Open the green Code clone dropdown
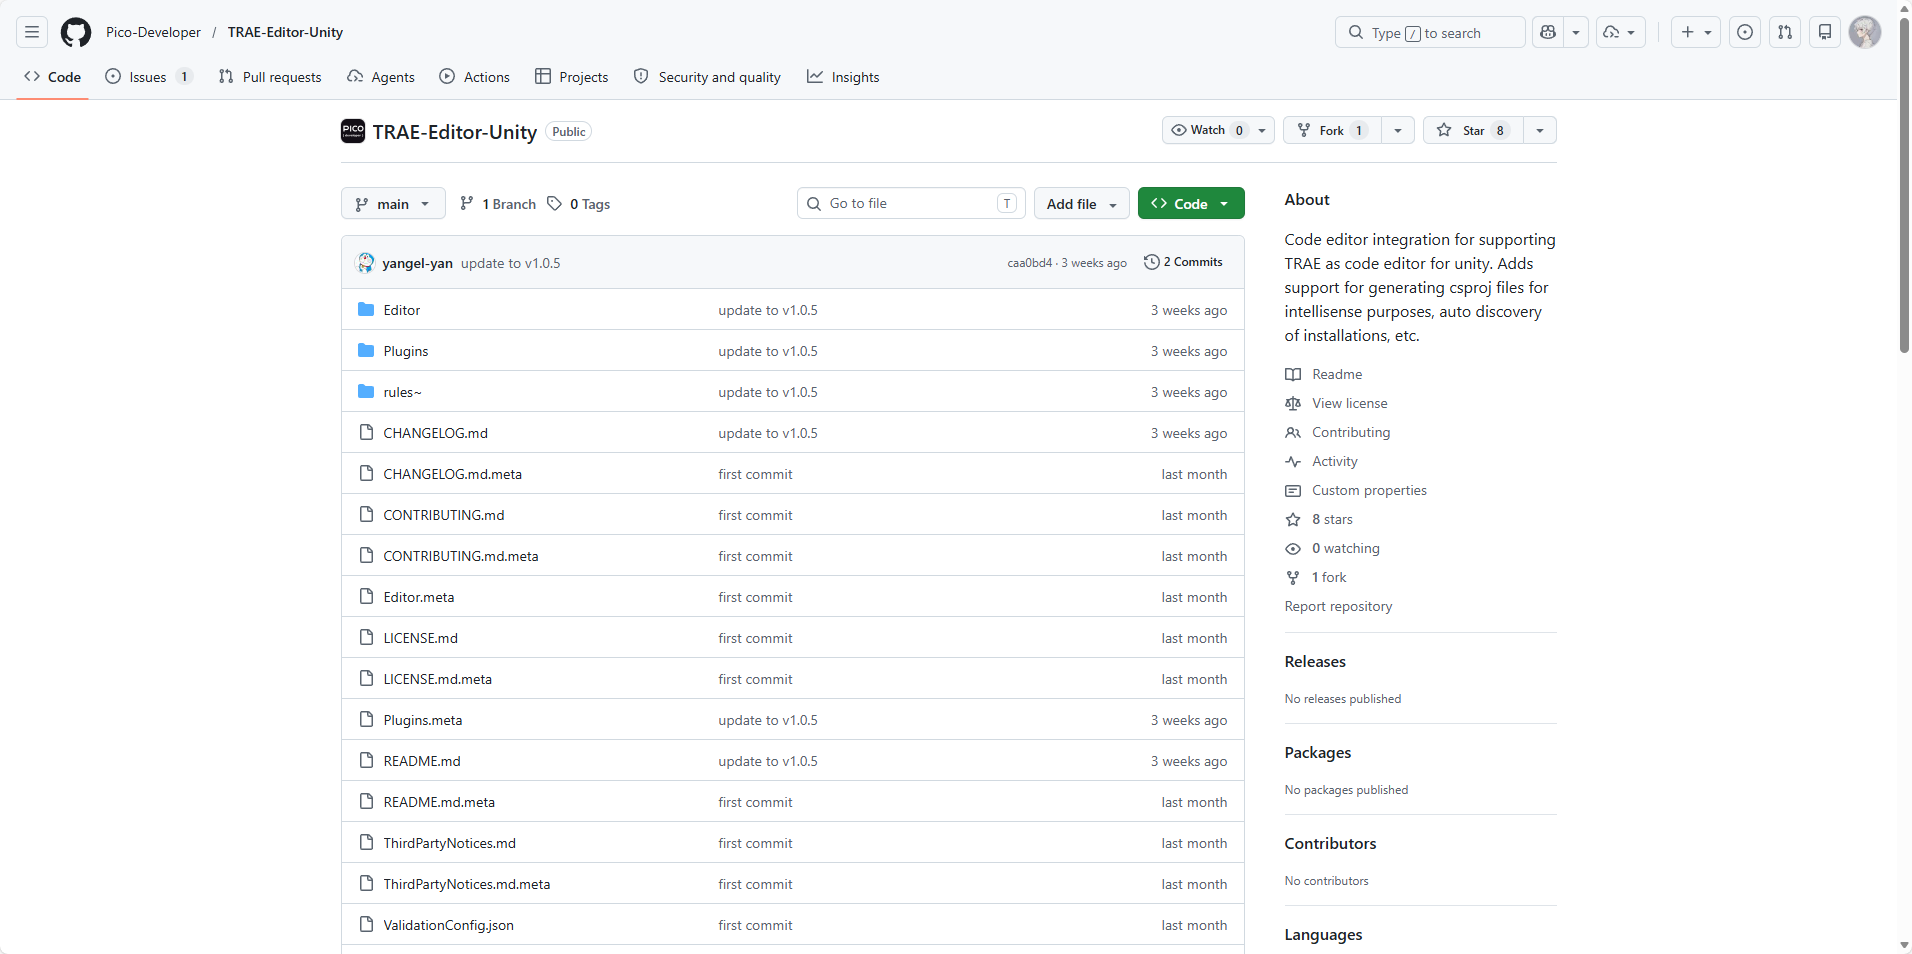The height and width of the screenshot is (954, 1912). (1191, 203)
